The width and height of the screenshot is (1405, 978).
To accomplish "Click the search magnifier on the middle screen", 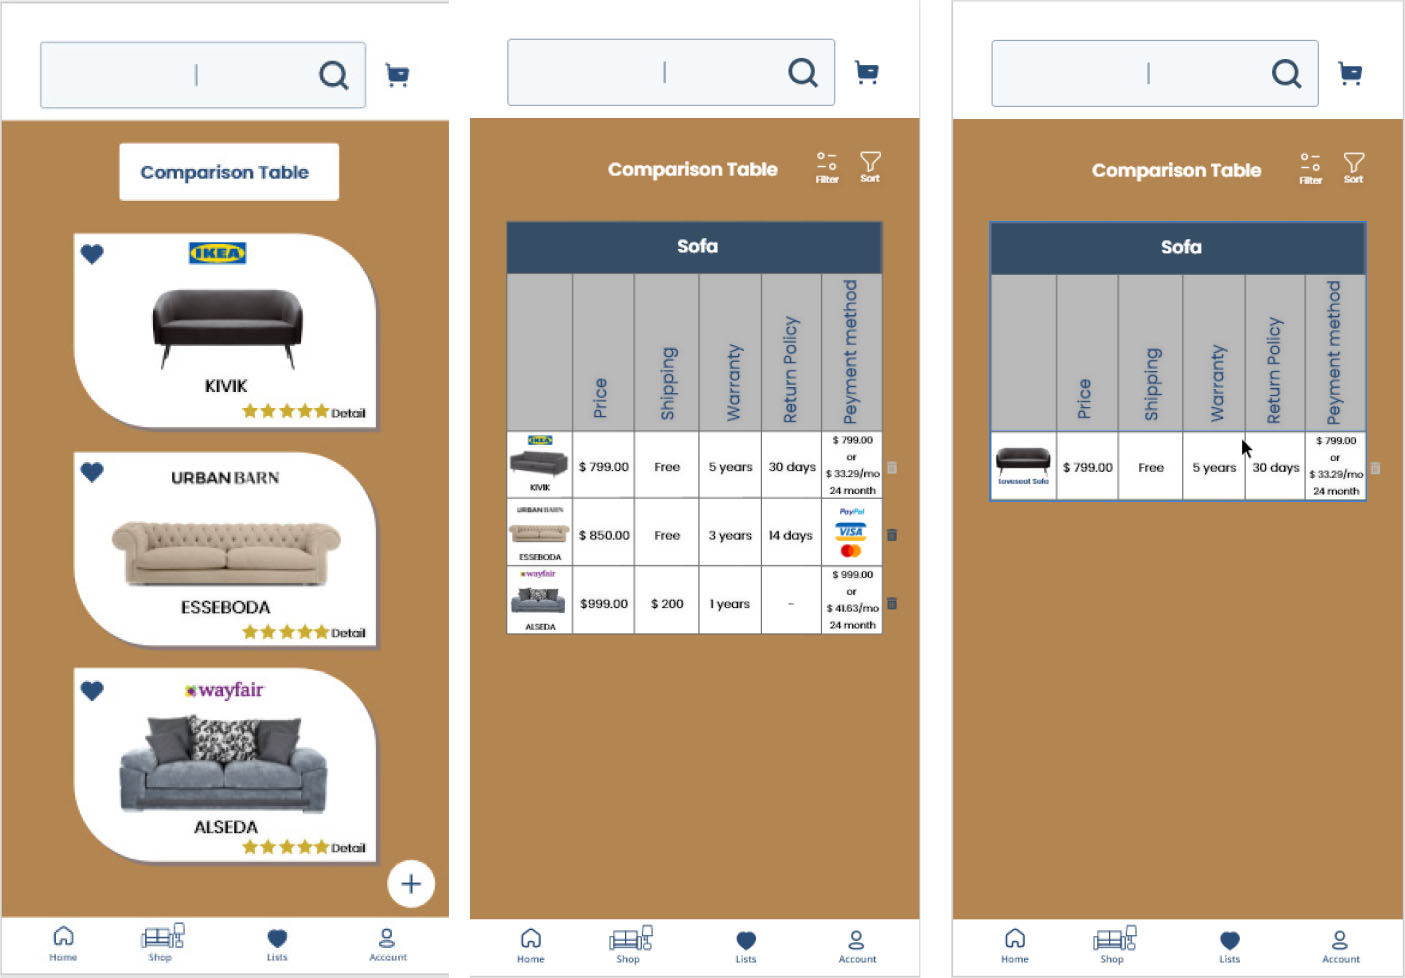I will 802,72.
